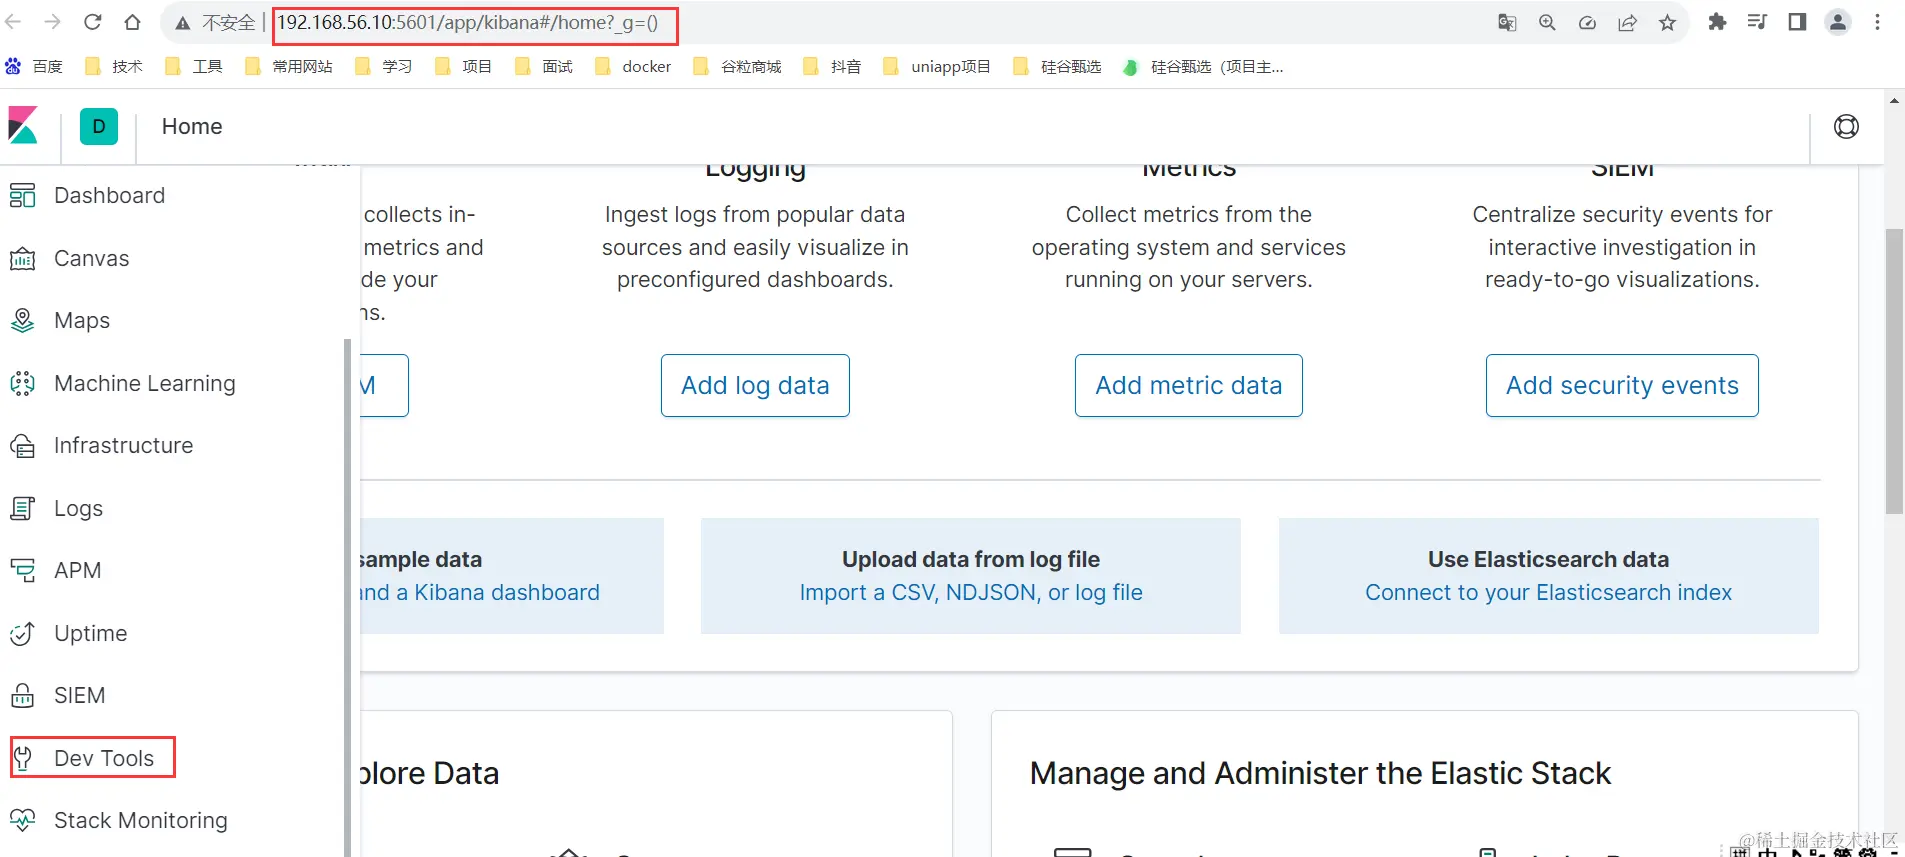Click the Dev Tools wrench icon
1905x857 pixels.
pyautogui.click(x=22, y=759)
